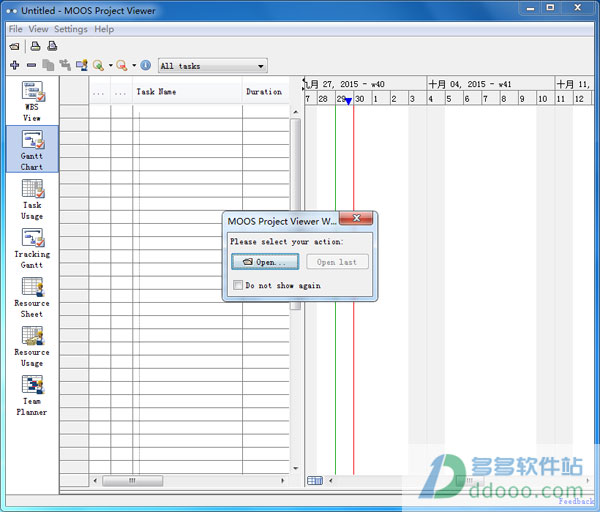Click the table scroll up arrow
Image resolution: width=600 pixels, height=512 pixels.
(x=295, y=112)
